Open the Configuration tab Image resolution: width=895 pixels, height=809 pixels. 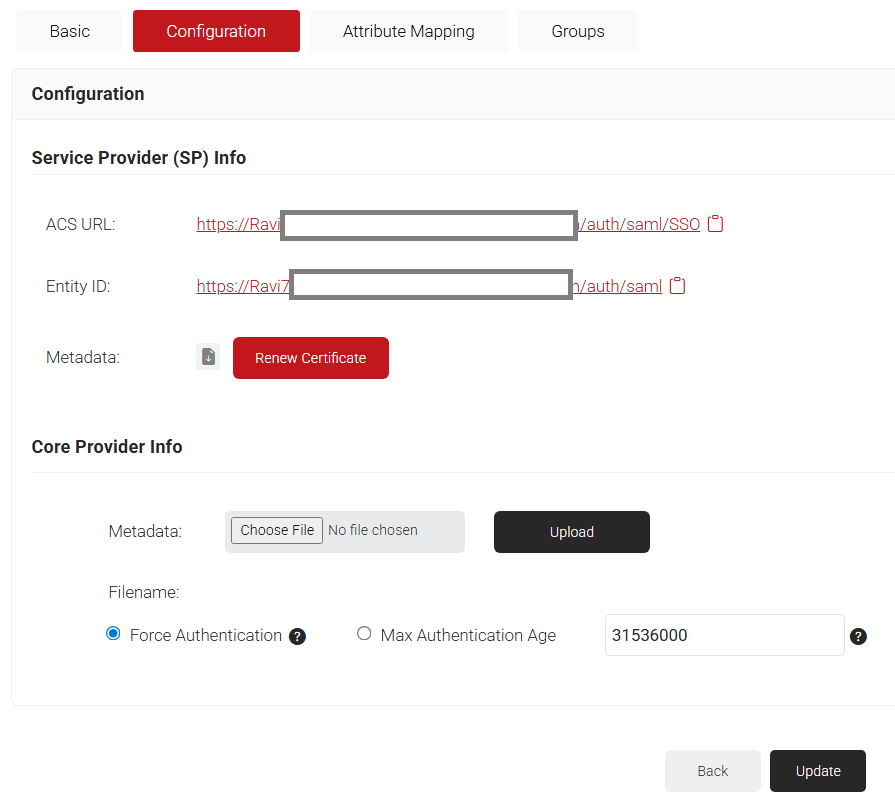216,31
